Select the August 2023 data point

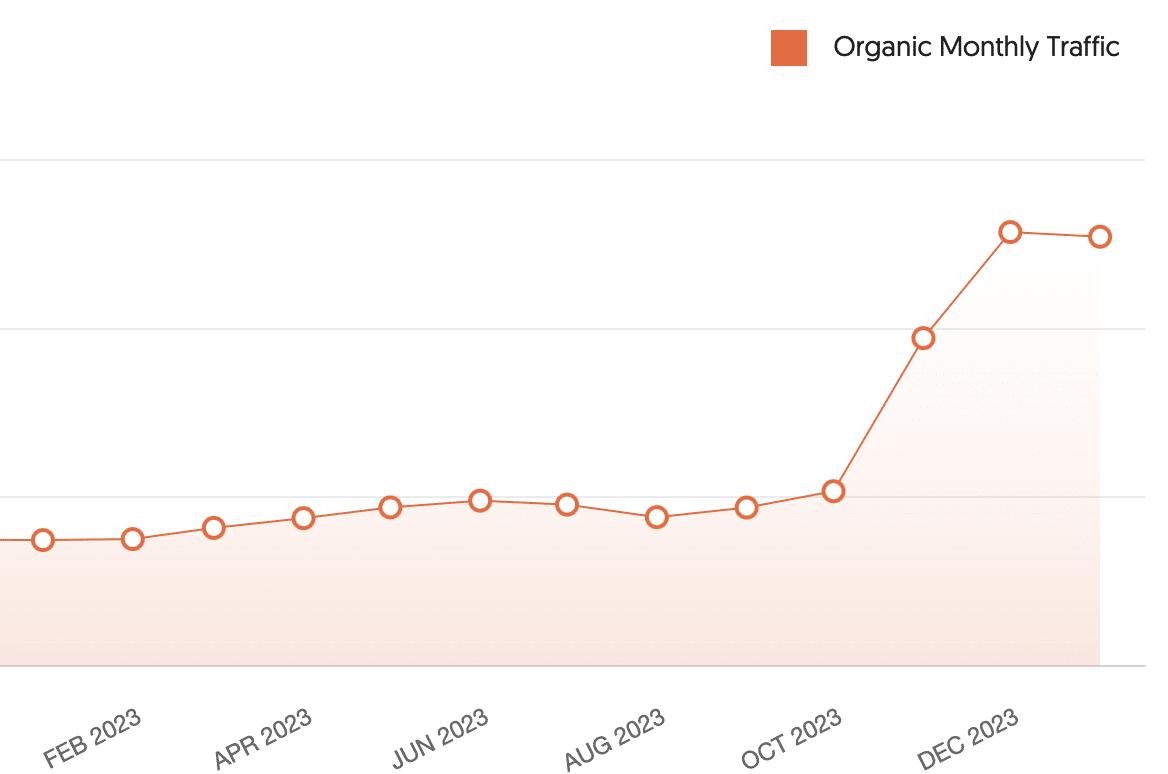pos(657,517)
